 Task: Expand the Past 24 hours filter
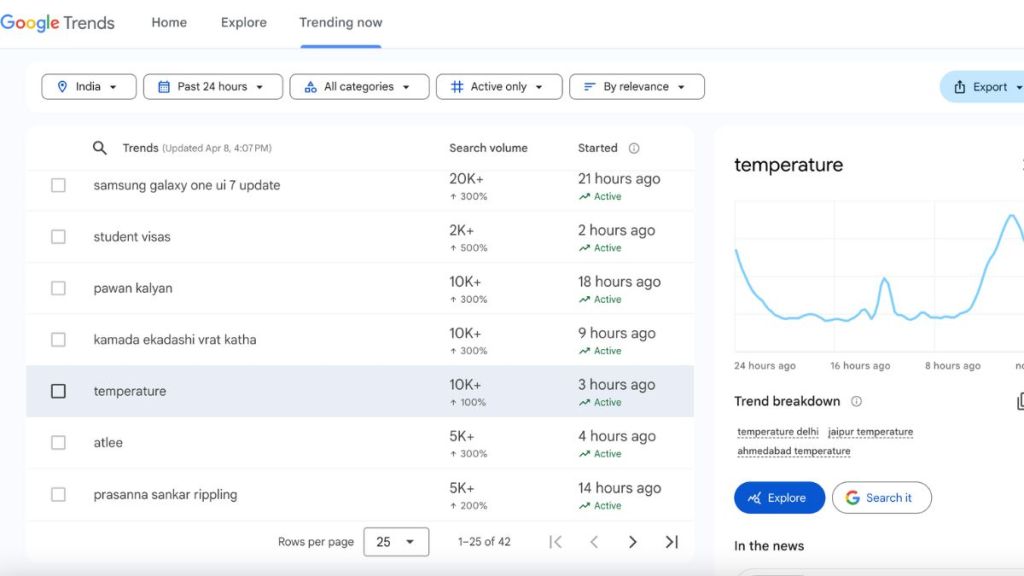pos(211,87)
